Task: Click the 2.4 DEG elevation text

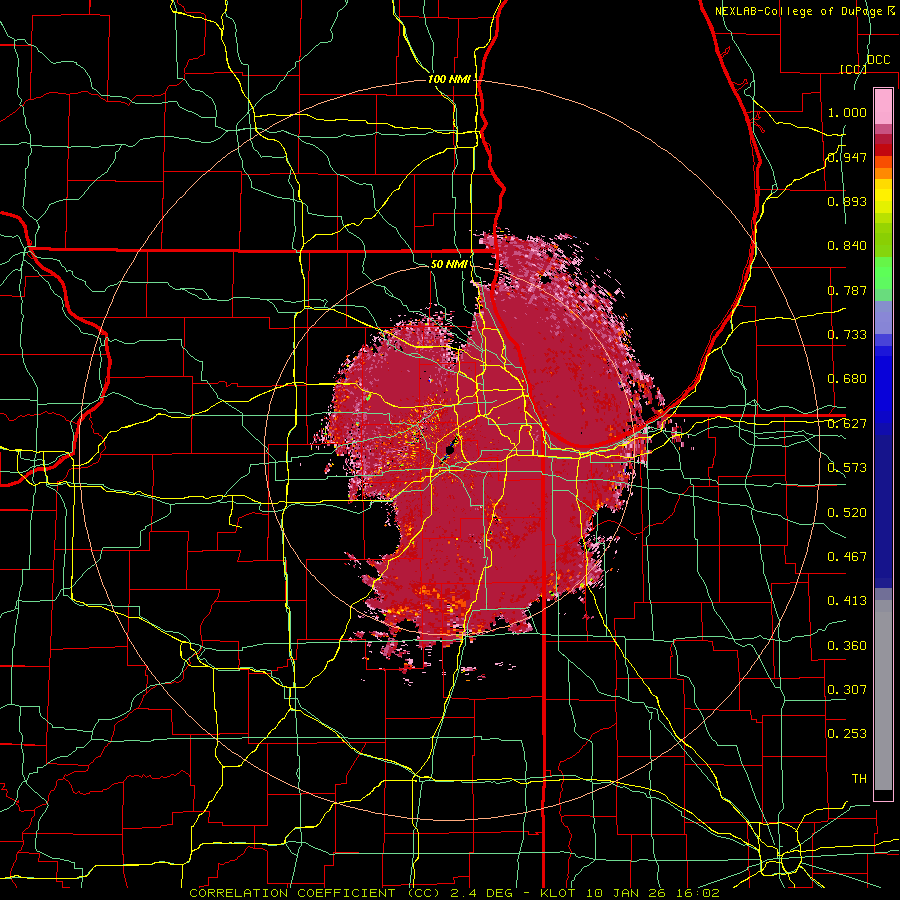Action: tap(481, 893)
